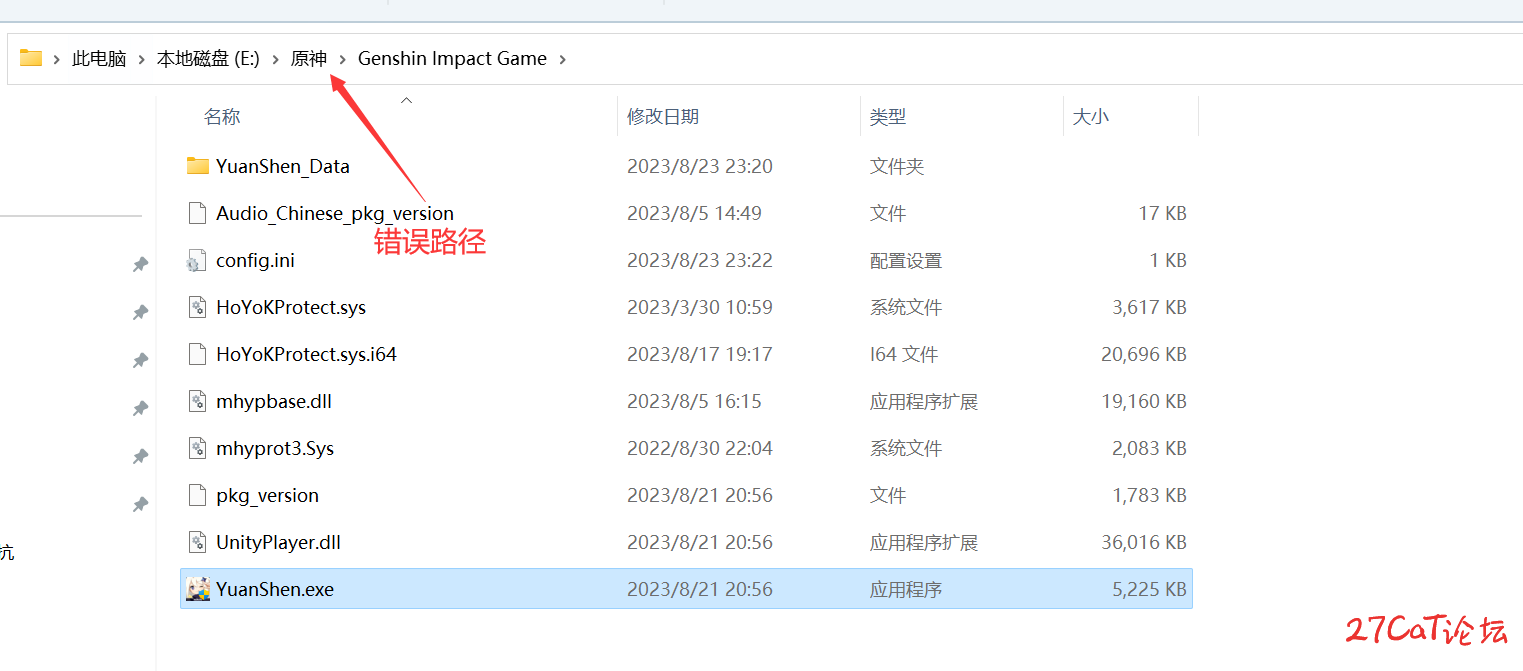Image resolution: width=1523 pixels, height=671 pixels.
Task: Click size 1,783 KB of pkg_version
Action: click(1149, 496)
